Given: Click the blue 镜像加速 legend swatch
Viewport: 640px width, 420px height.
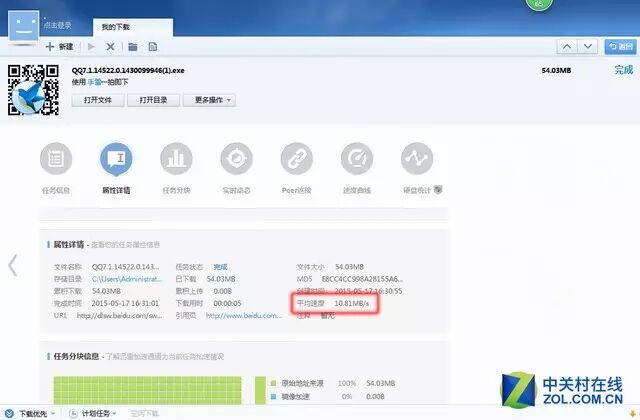Looking at the screenshot, I should tap(273, 396).
